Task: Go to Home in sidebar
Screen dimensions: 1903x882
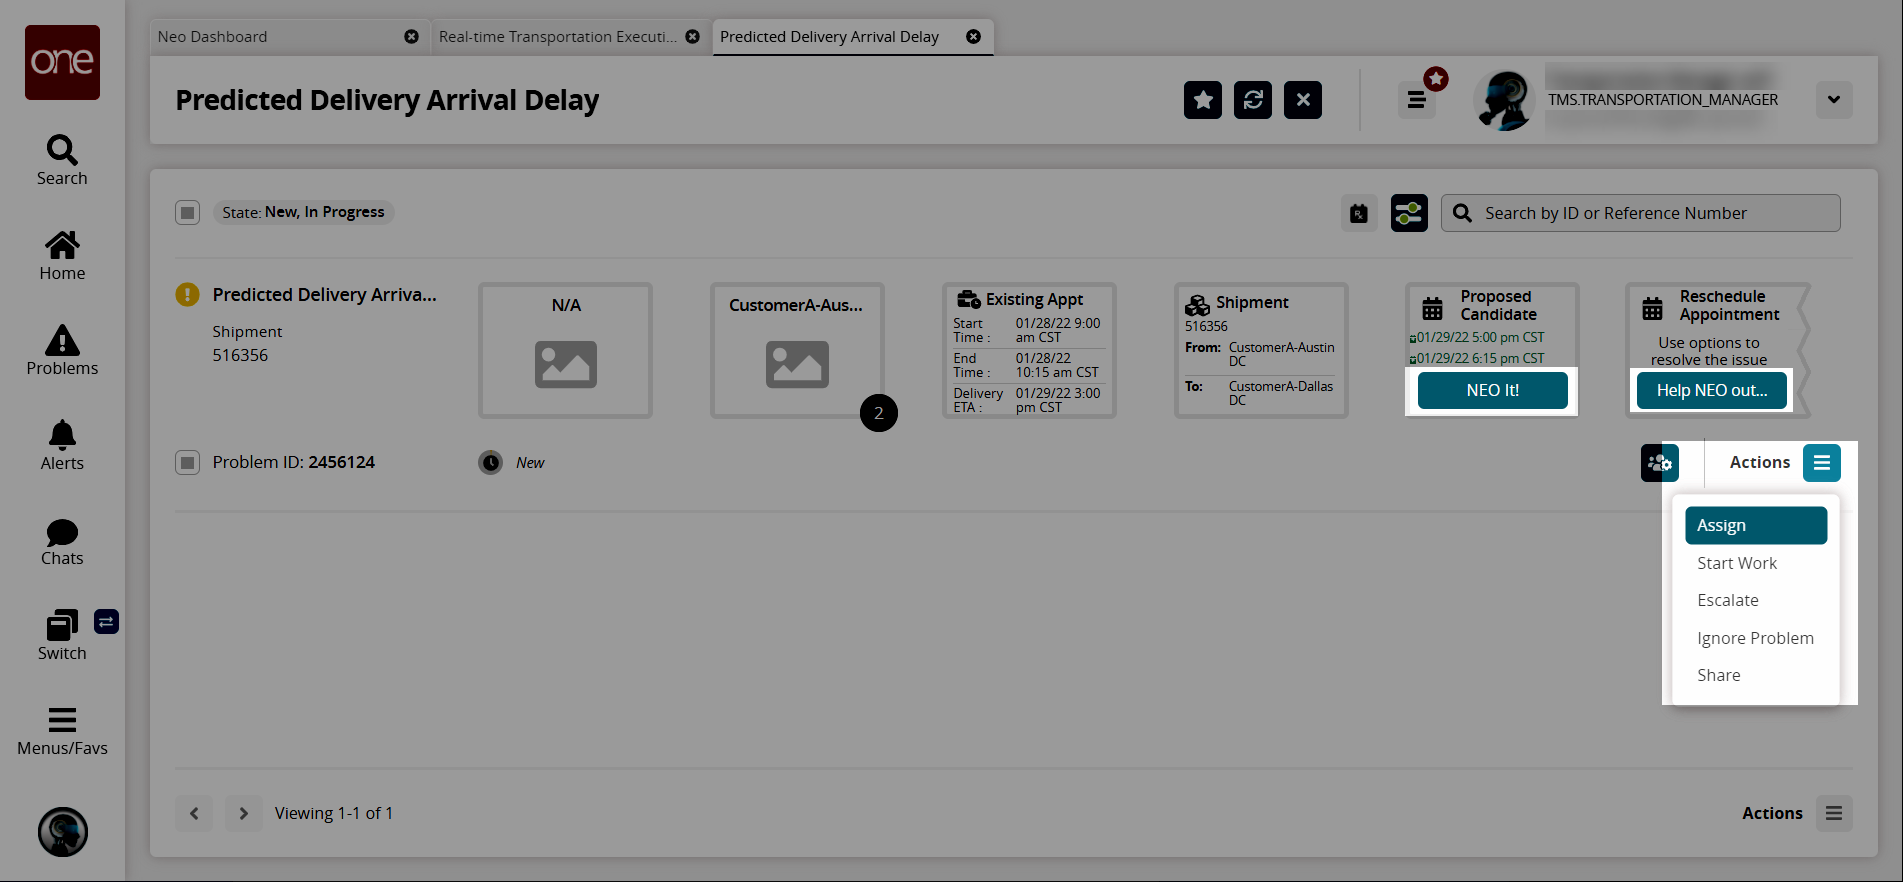Action: (62, 256)
